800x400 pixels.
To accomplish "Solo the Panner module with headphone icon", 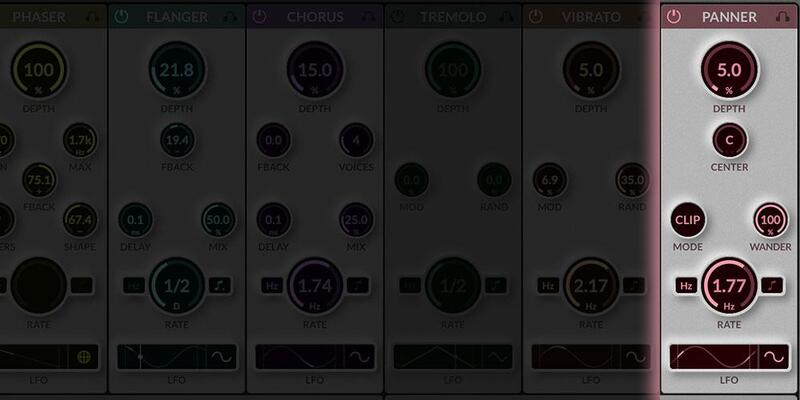I will 780,17.
